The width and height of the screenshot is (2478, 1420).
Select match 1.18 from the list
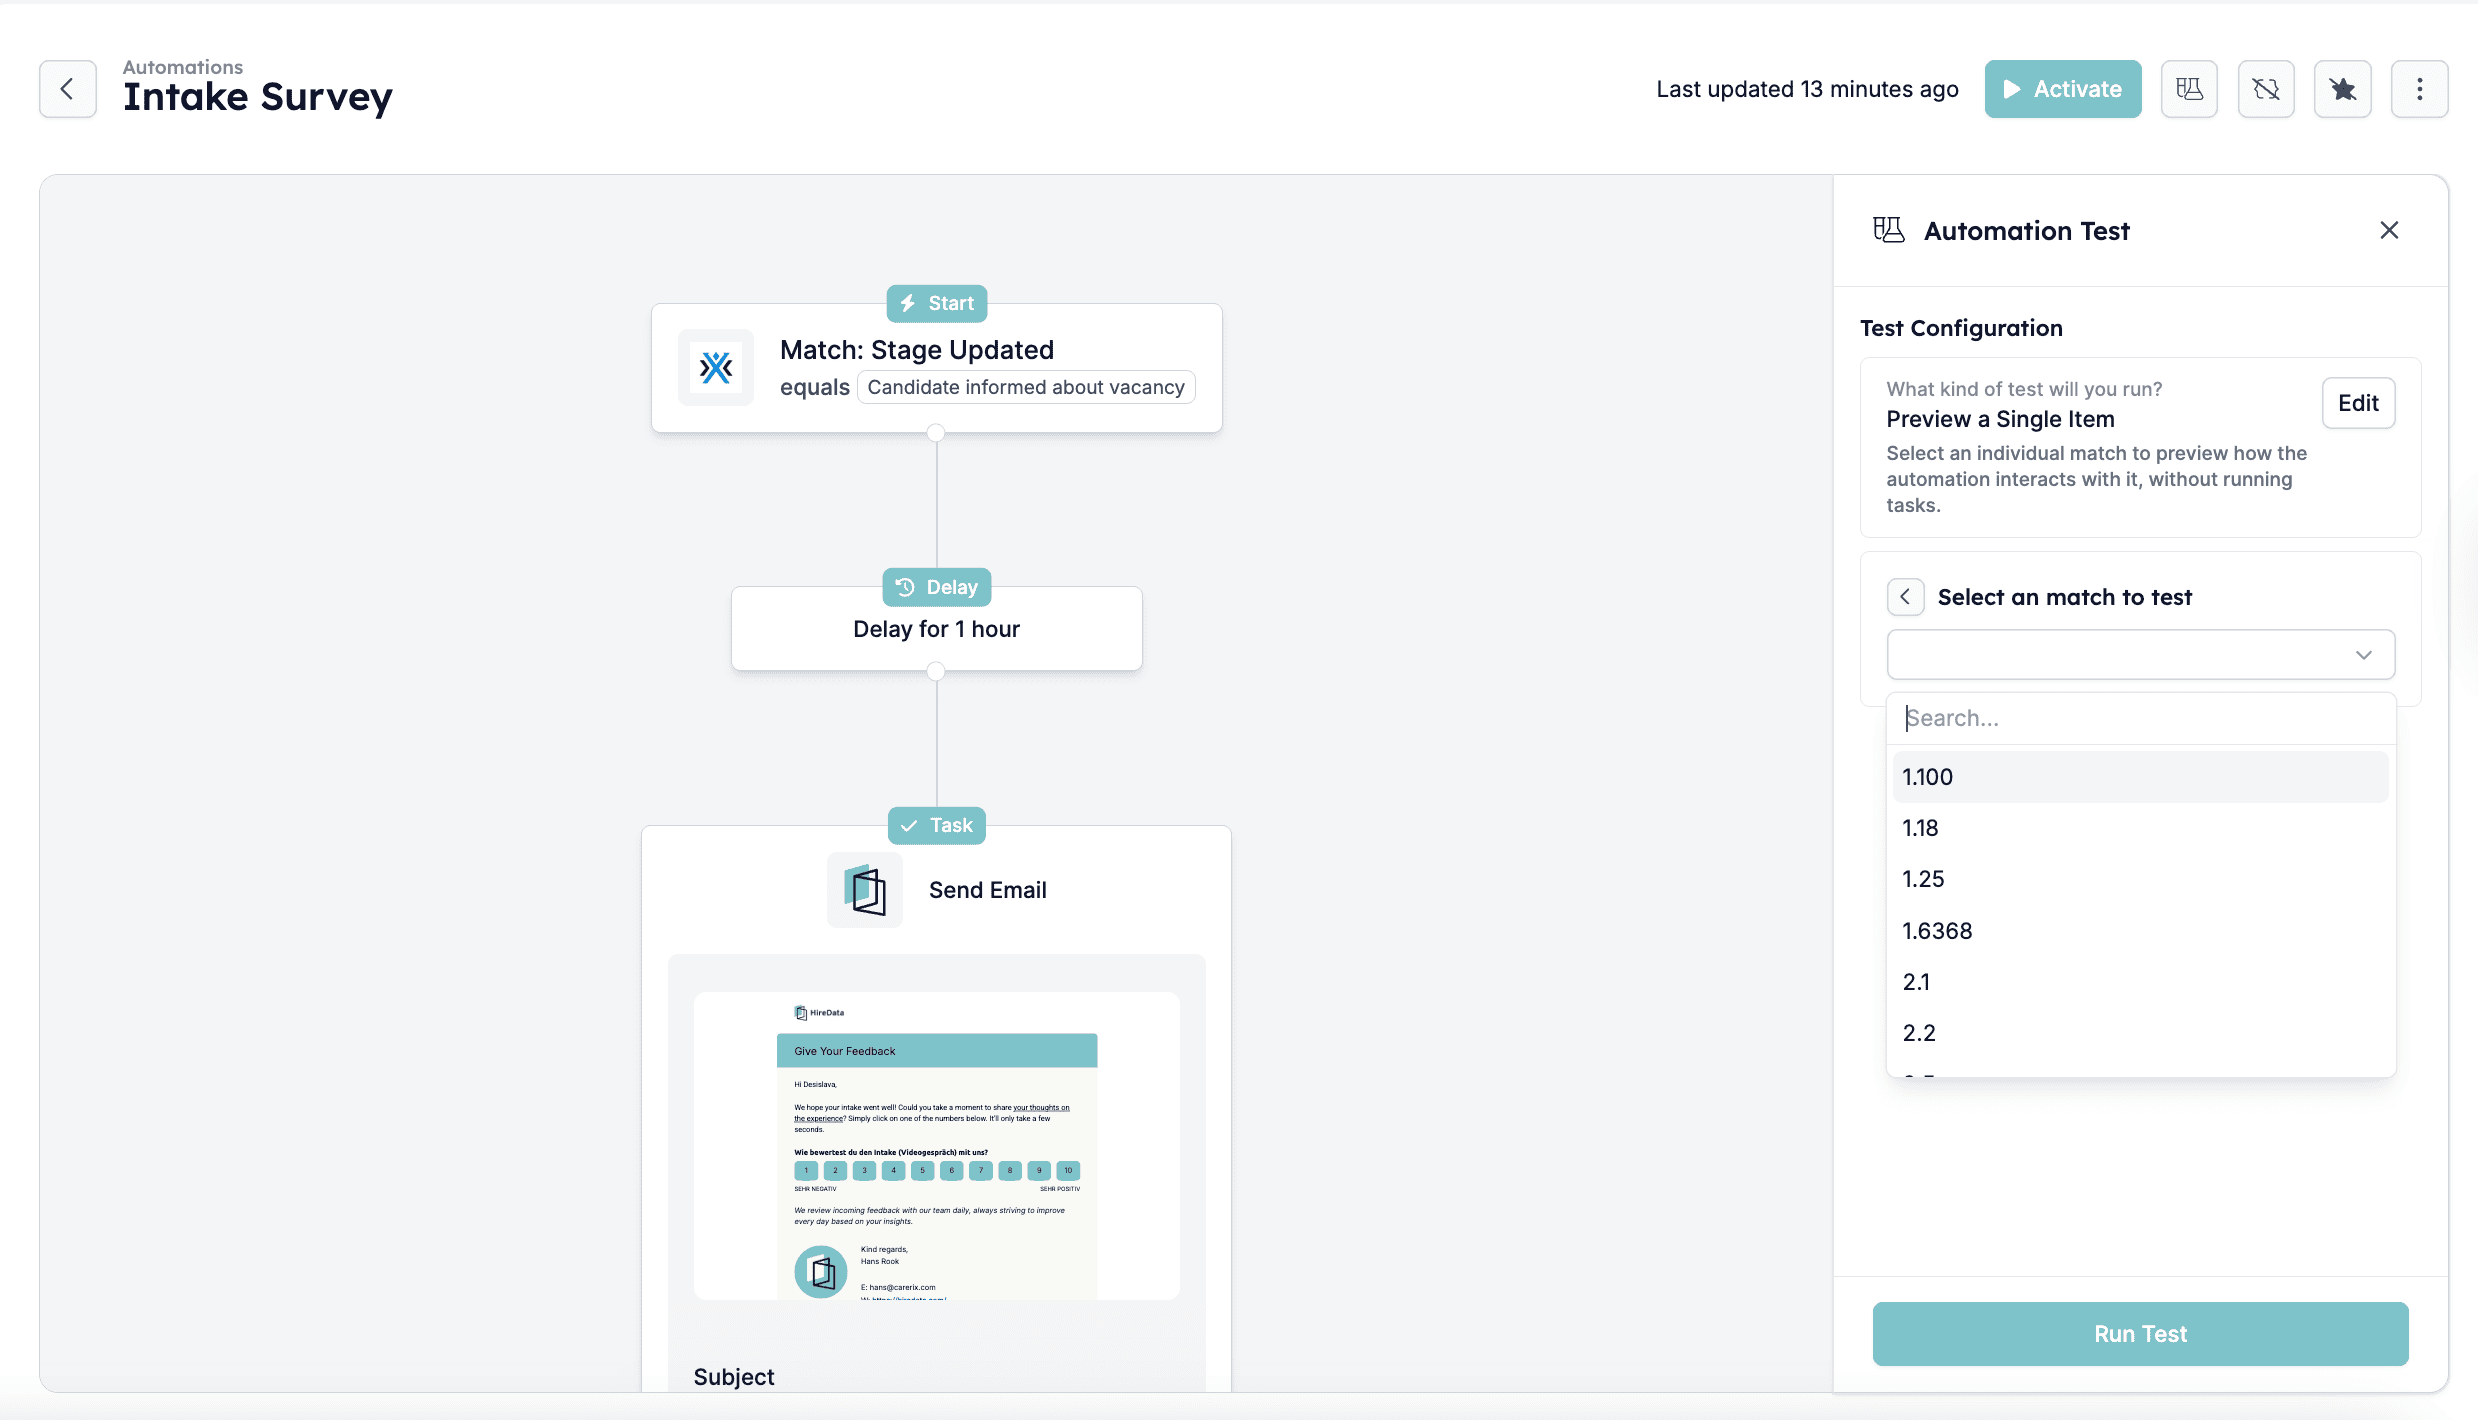coord(2140,828)
